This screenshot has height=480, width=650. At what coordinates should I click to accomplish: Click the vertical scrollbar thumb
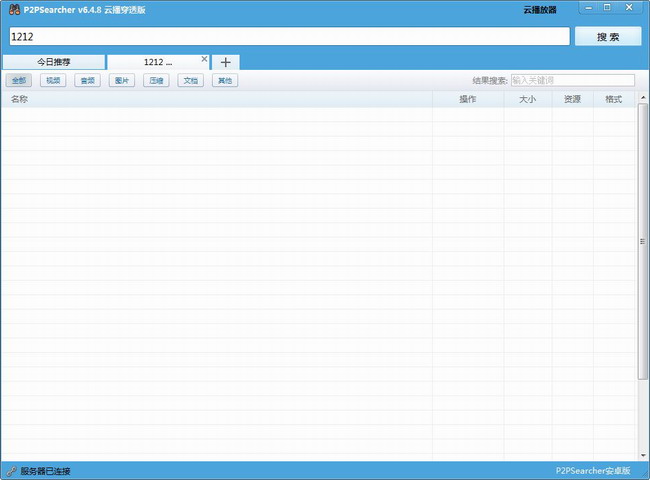(x=643, y=241)
